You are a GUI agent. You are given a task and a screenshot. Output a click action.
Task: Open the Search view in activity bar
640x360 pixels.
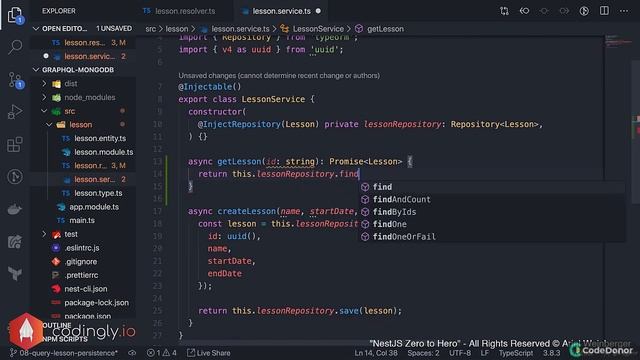[x=15, y=47]
